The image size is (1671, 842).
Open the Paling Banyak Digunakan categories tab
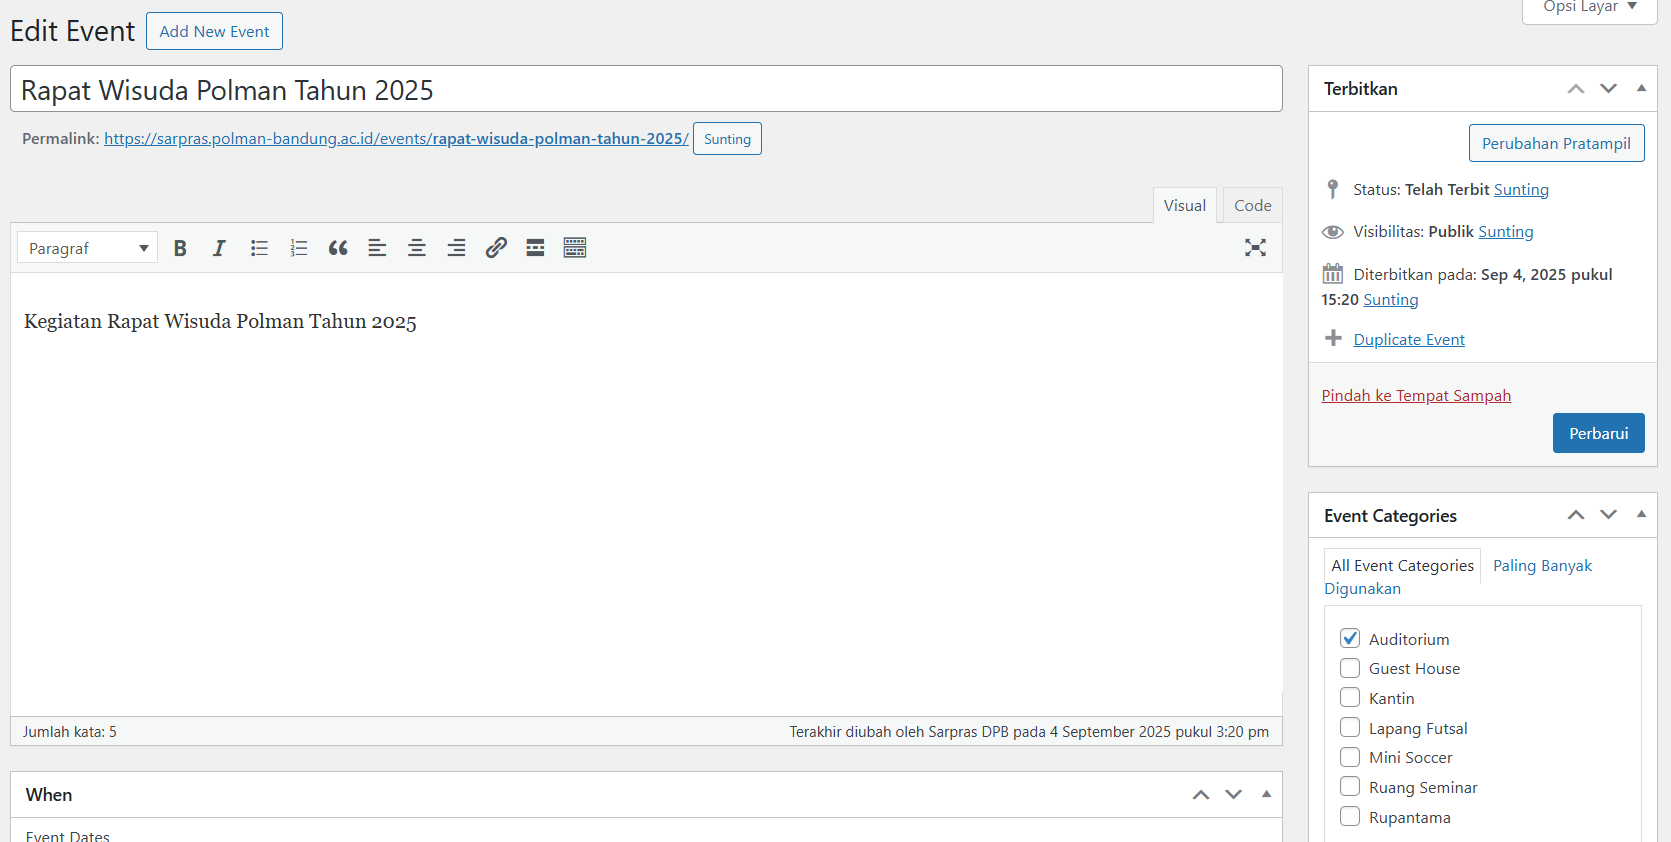1541,566
